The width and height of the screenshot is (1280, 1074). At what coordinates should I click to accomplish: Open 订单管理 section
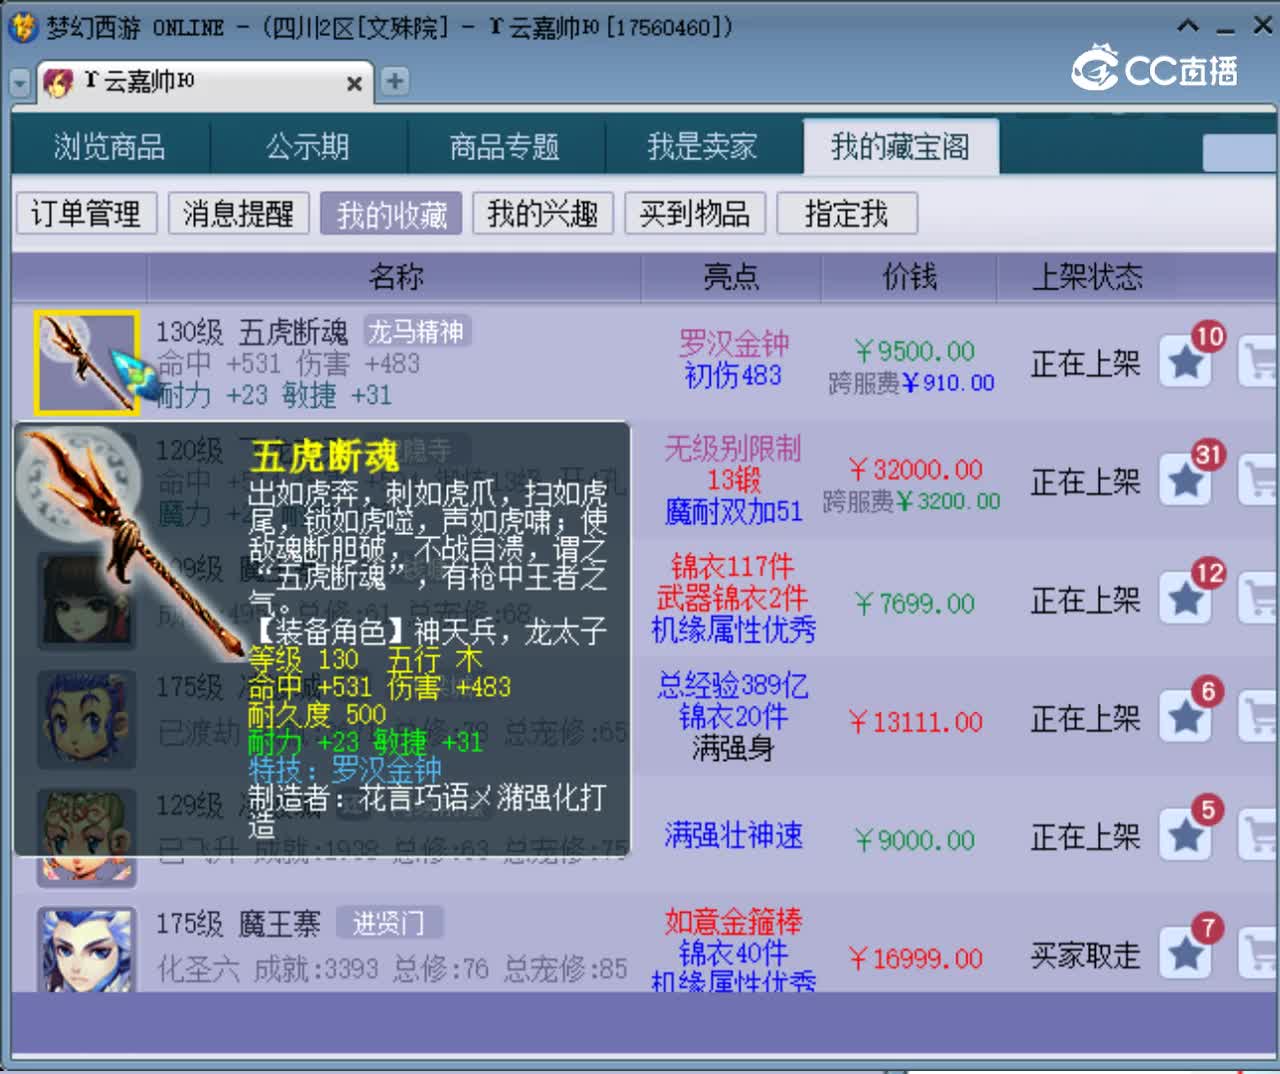(87, 213)
